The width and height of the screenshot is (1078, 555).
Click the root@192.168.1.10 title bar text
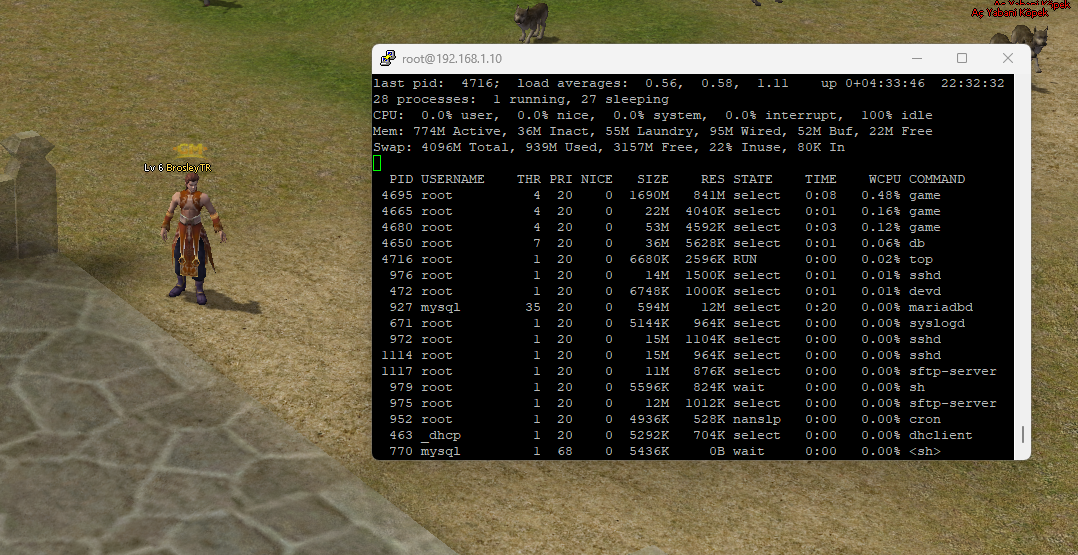click(x=452, y=58)
